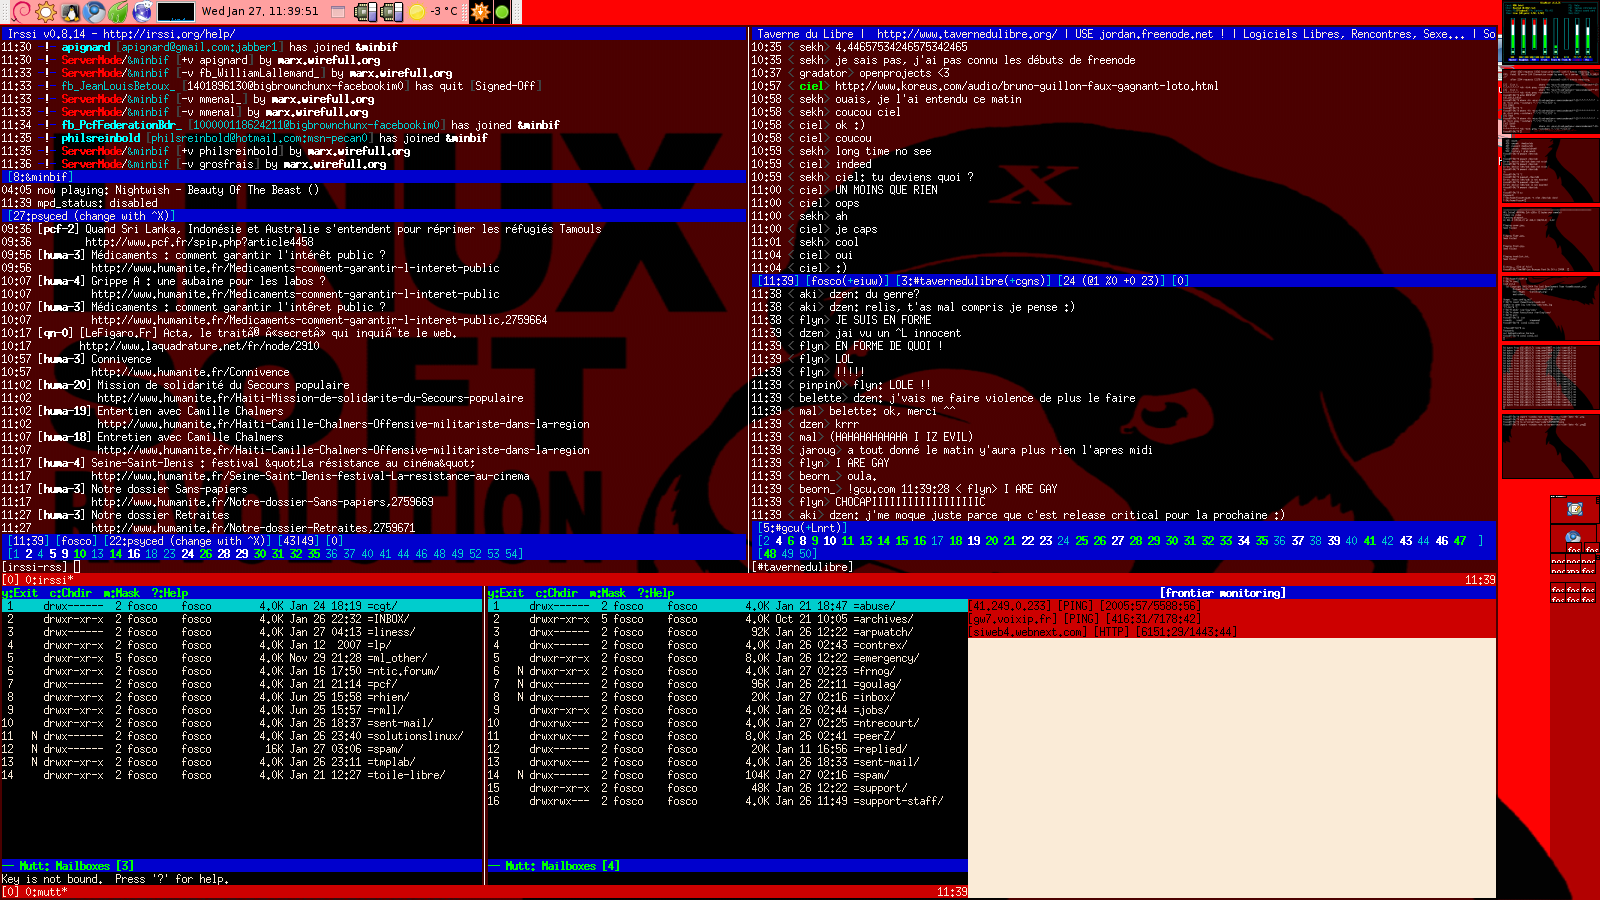Click the date and time clock

(260, 12)
